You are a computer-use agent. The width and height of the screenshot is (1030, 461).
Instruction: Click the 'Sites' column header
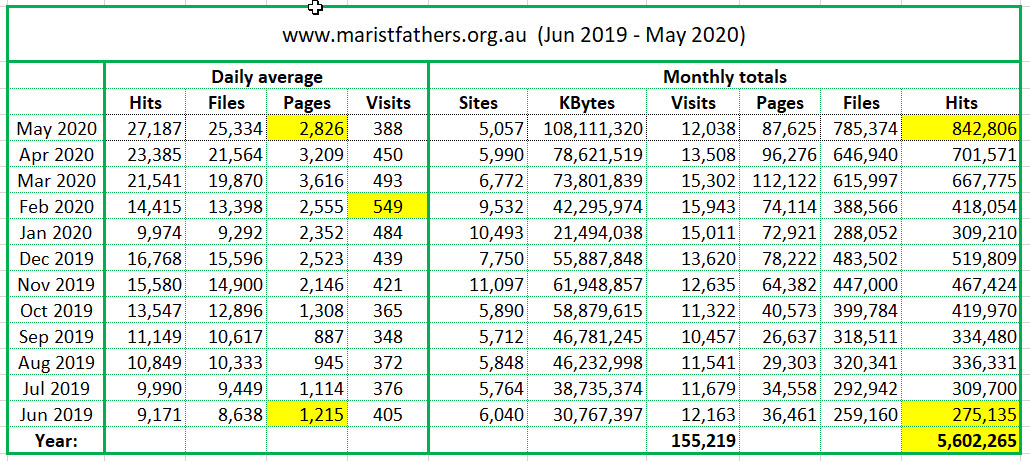click(x=478, y=103)
